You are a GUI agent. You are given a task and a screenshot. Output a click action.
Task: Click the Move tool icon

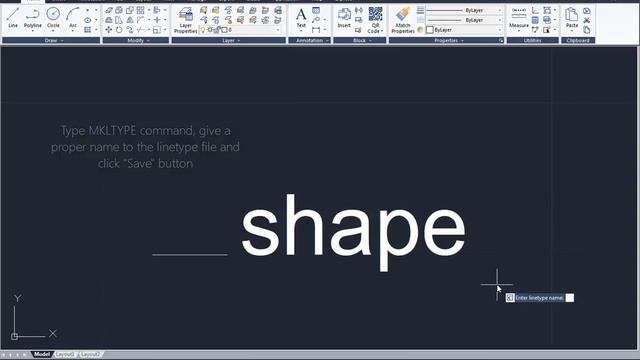109,30
